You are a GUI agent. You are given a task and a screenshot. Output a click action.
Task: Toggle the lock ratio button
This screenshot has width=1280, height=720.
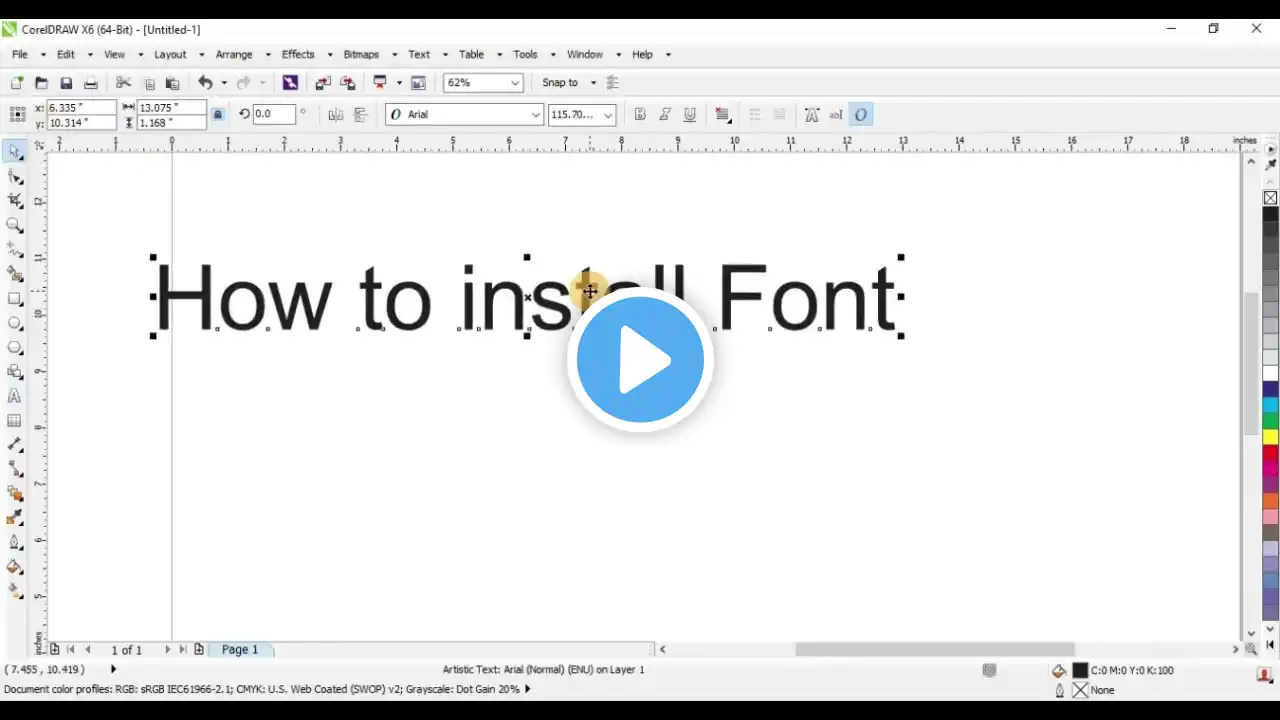tap(218, 115)
